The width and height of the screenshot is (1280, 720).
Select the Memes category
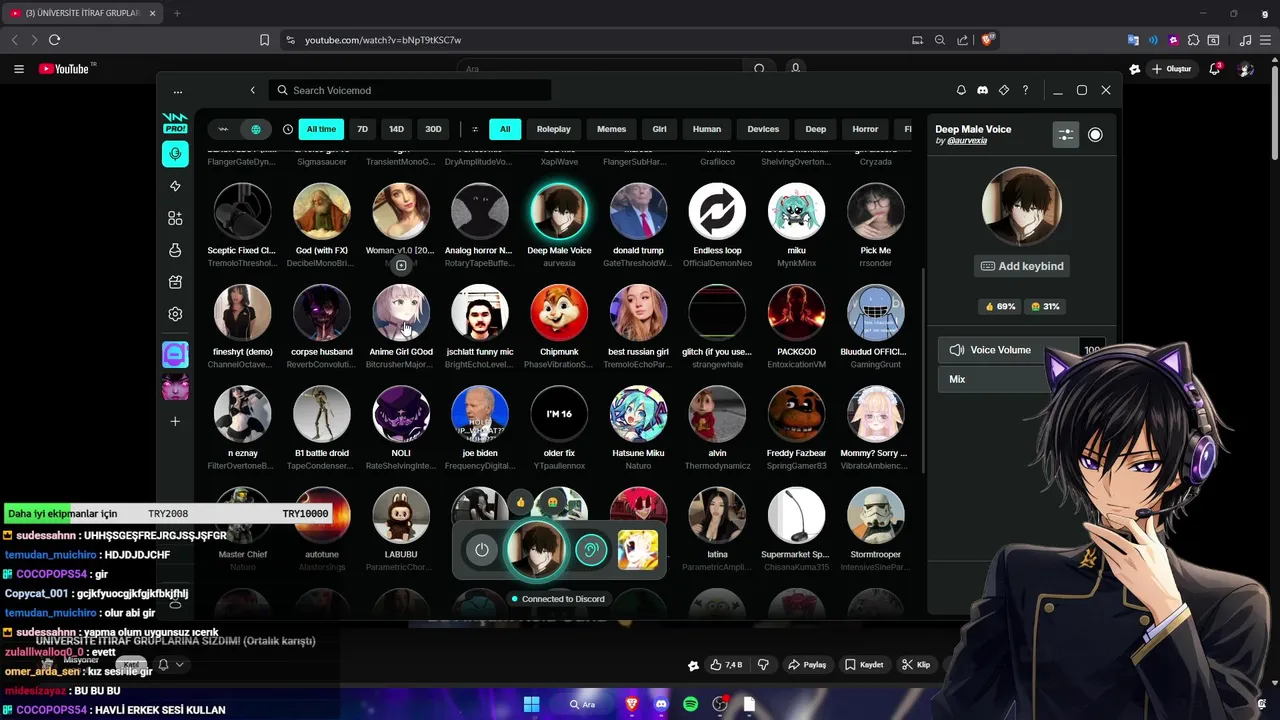click(x=611, y=129)
